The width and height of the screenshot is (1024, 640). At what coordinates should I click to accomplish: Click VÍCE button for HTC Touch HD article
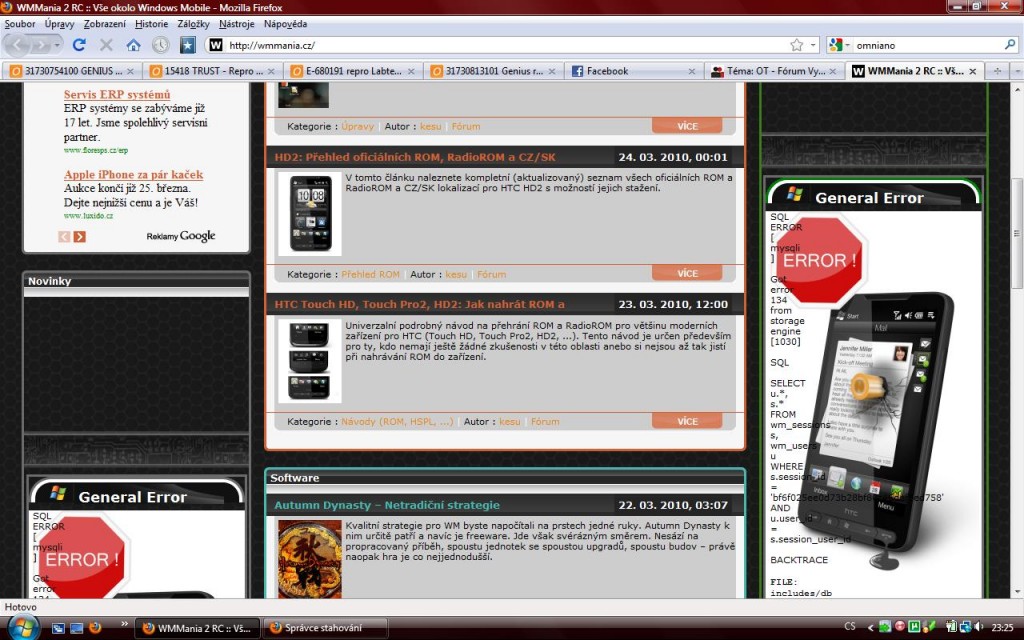coord(687,421)
